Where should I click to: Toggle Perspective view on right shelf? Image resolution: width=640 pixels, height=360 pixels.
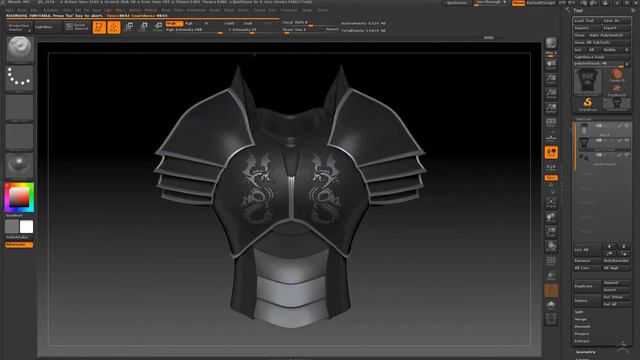[x=551, y=123]
